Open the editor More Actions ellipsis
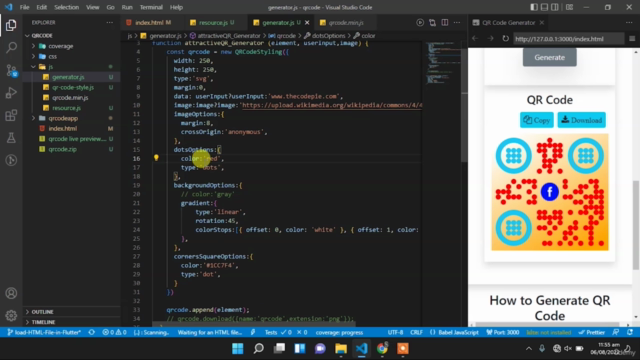The width and height of the screenshot is (640, 360). tap(457, 22)
